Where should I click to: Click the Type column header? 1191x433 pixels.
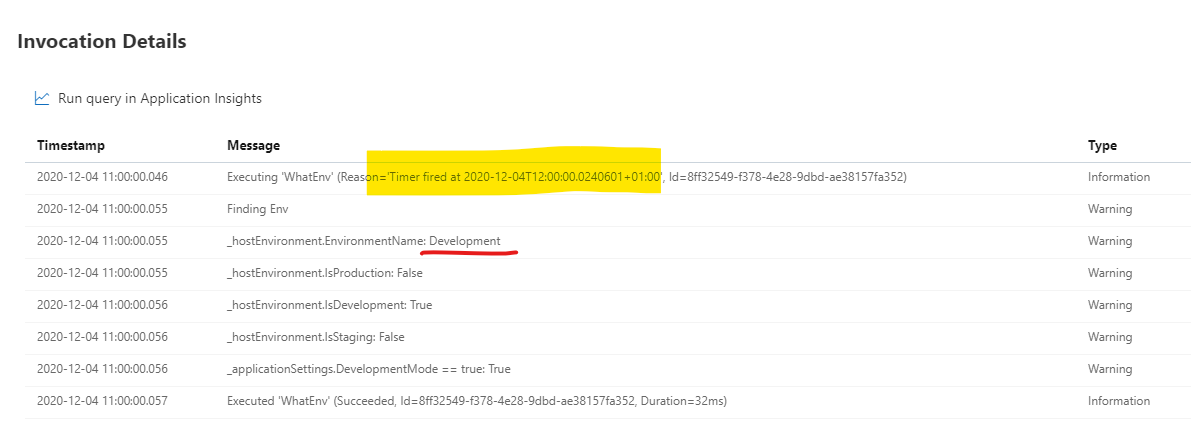click(1102, 145)
